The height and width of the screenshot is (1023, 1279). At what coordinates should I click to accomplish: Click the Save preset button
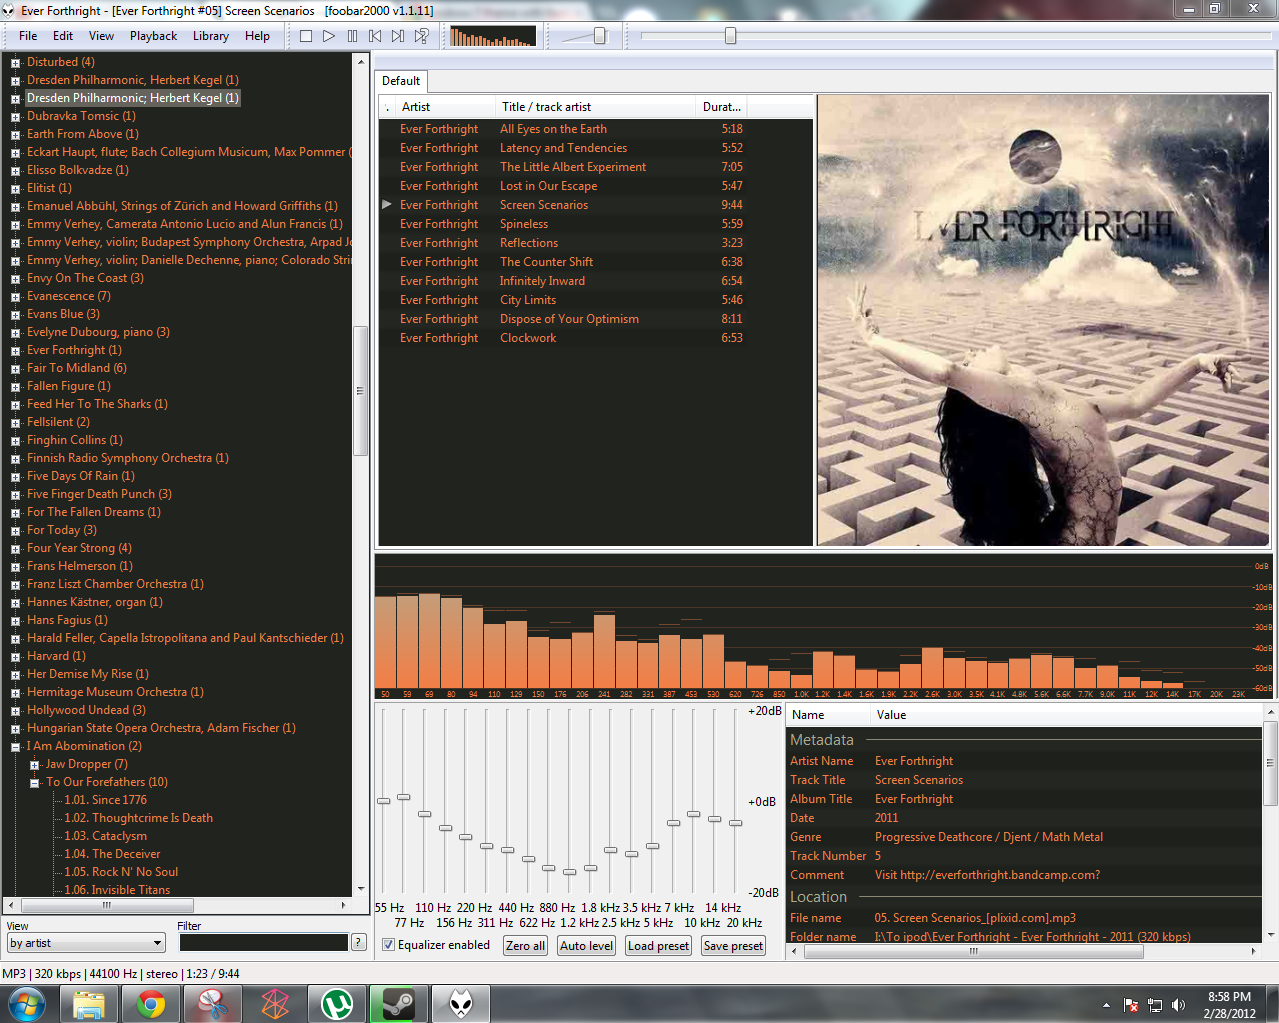click(x=733, y=945)
